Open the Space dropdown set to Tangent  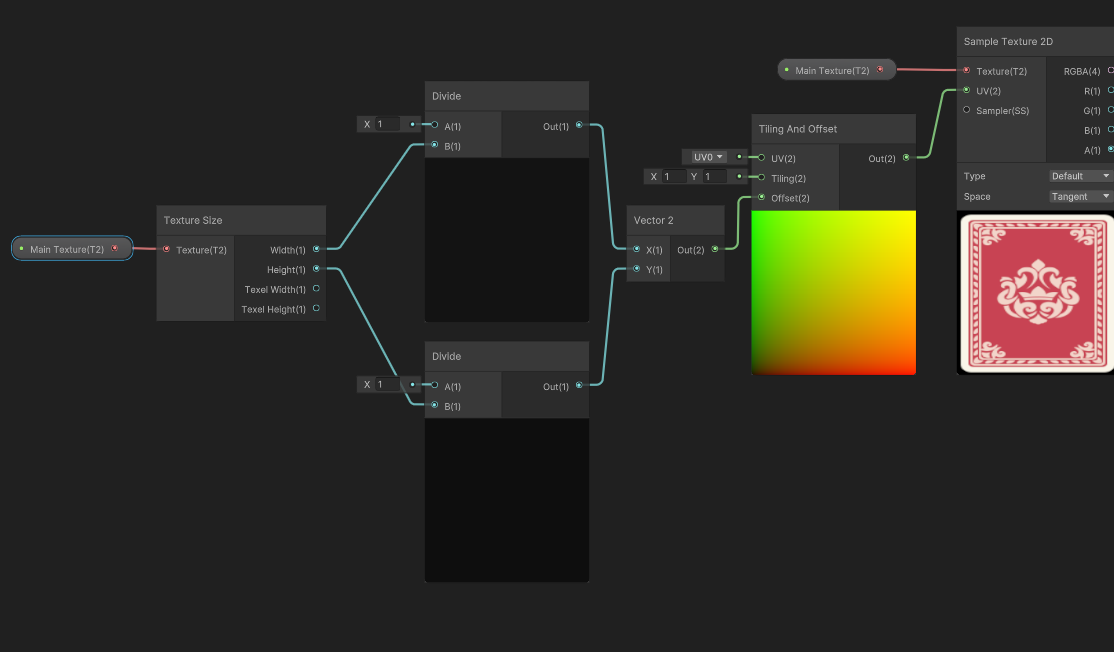point(1080,196)
